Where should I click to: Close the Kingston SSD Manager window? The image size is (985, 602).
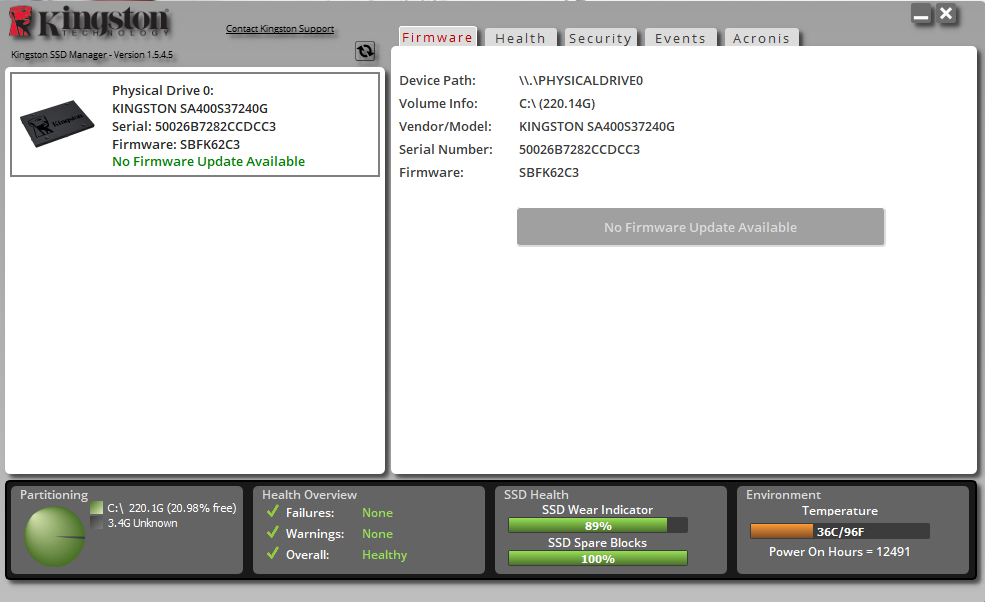946,14
